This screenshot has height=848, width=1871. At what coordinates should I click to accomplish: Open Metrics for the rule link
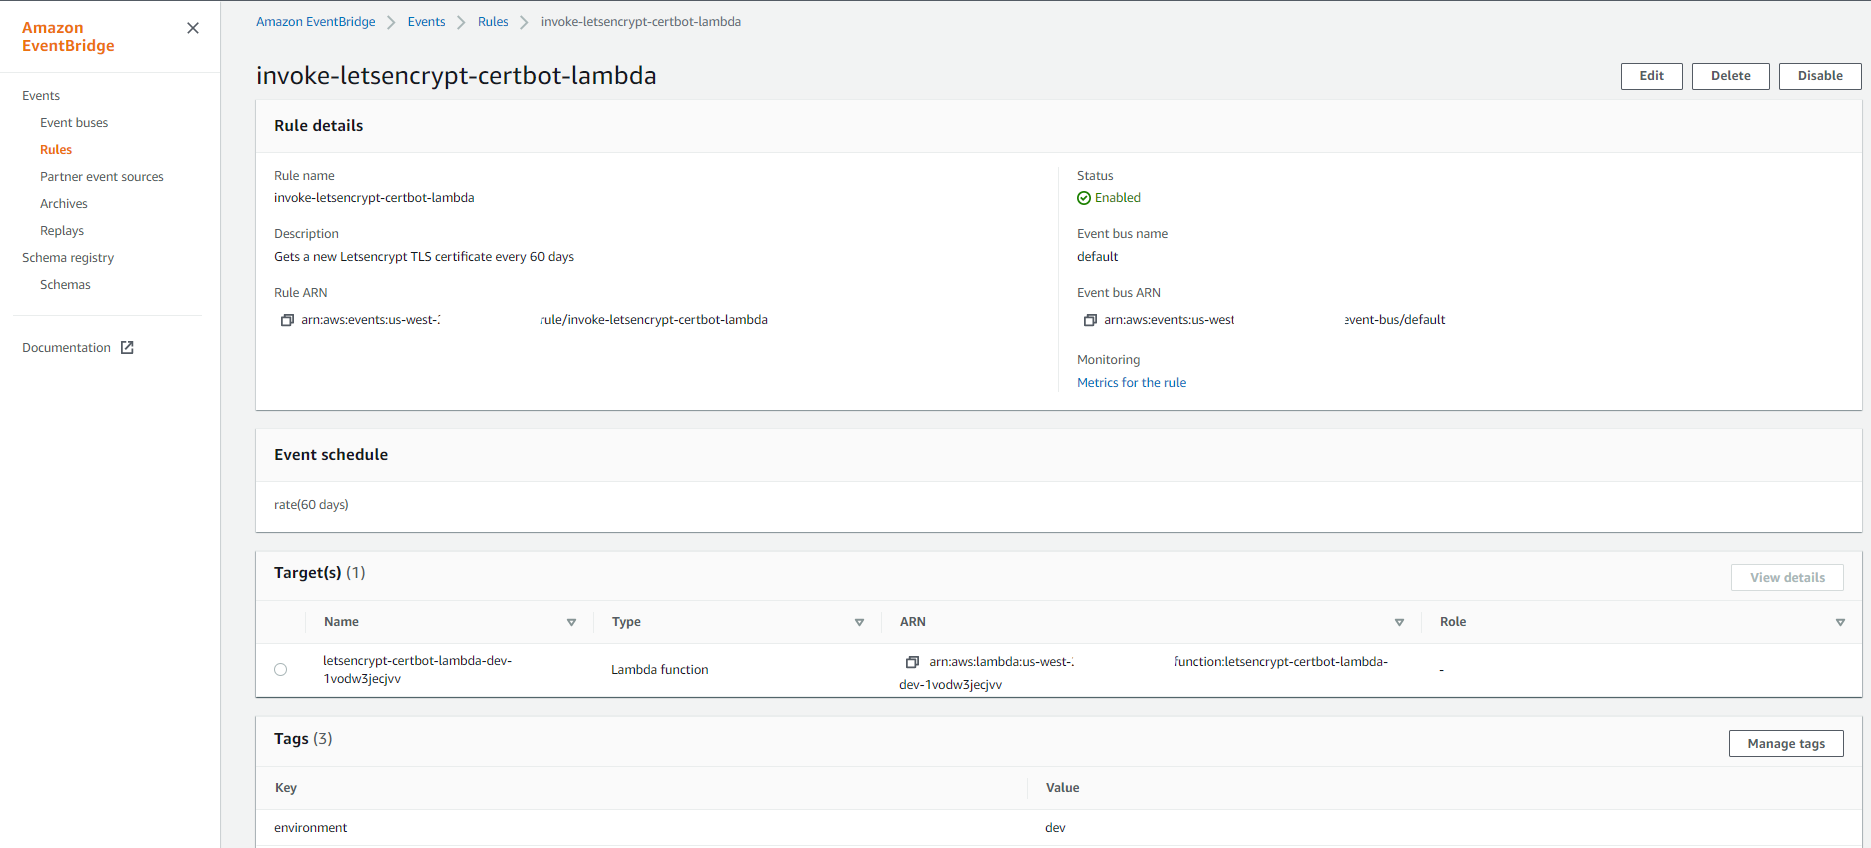[1131, 383]
